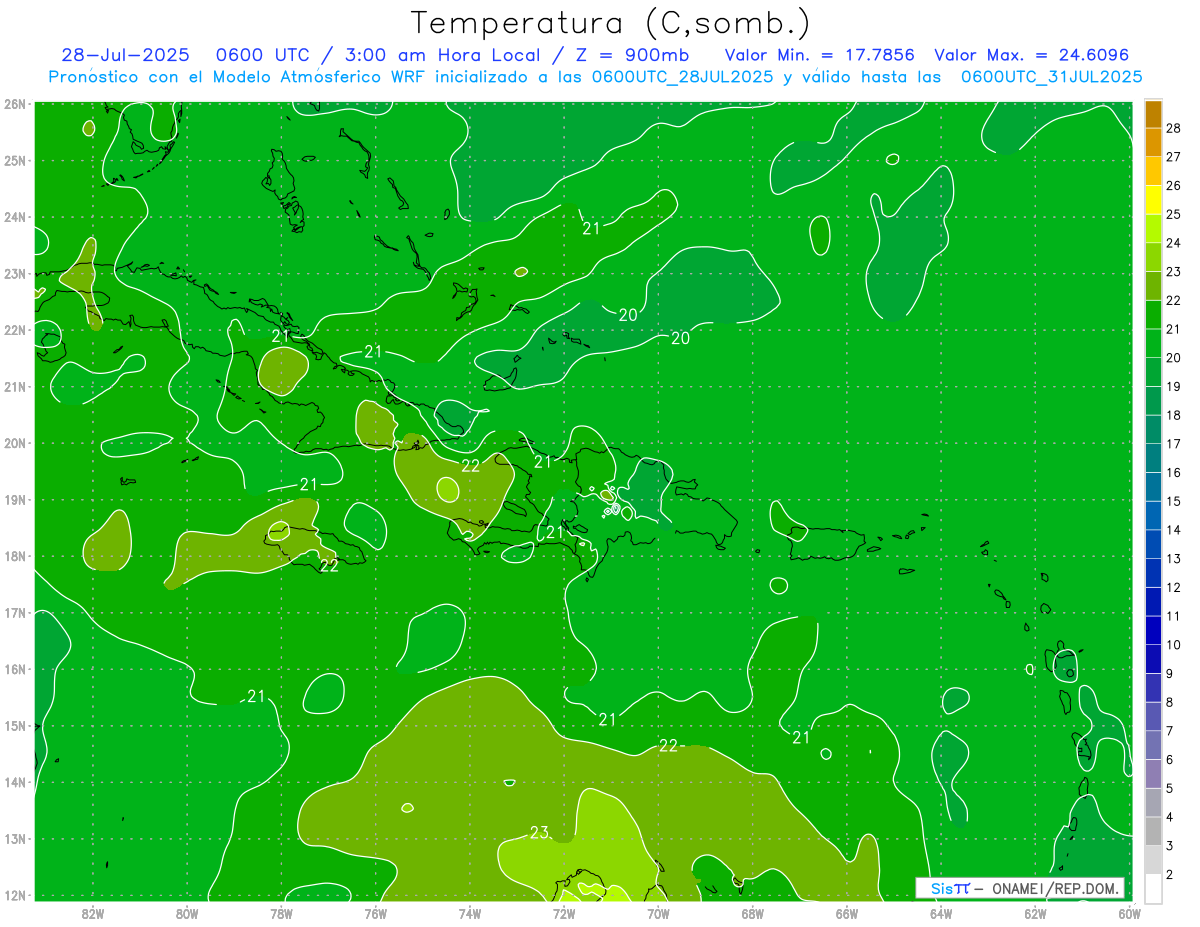Click legend value 12 on color bar
The image size is (1200, 927).
tap(1174, 588)
